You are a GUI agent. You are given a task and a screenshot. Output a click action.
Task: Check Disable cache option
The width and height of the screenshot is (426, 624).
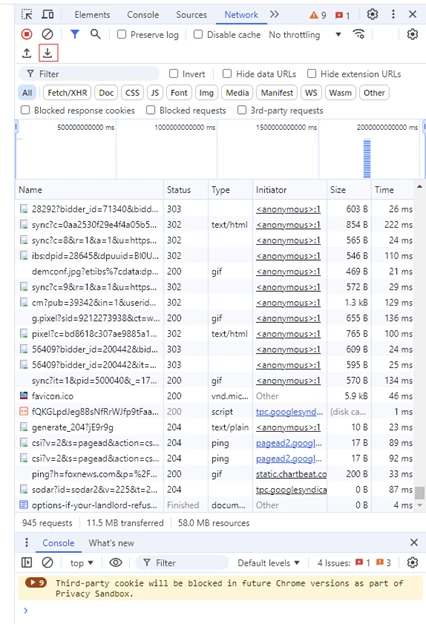198,35
